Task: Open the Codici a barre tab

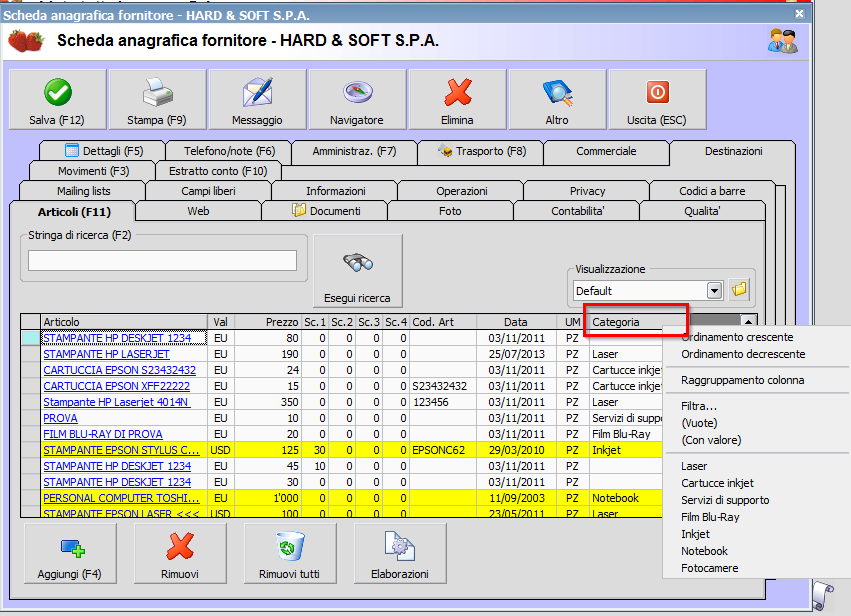Action: point(712,191)
